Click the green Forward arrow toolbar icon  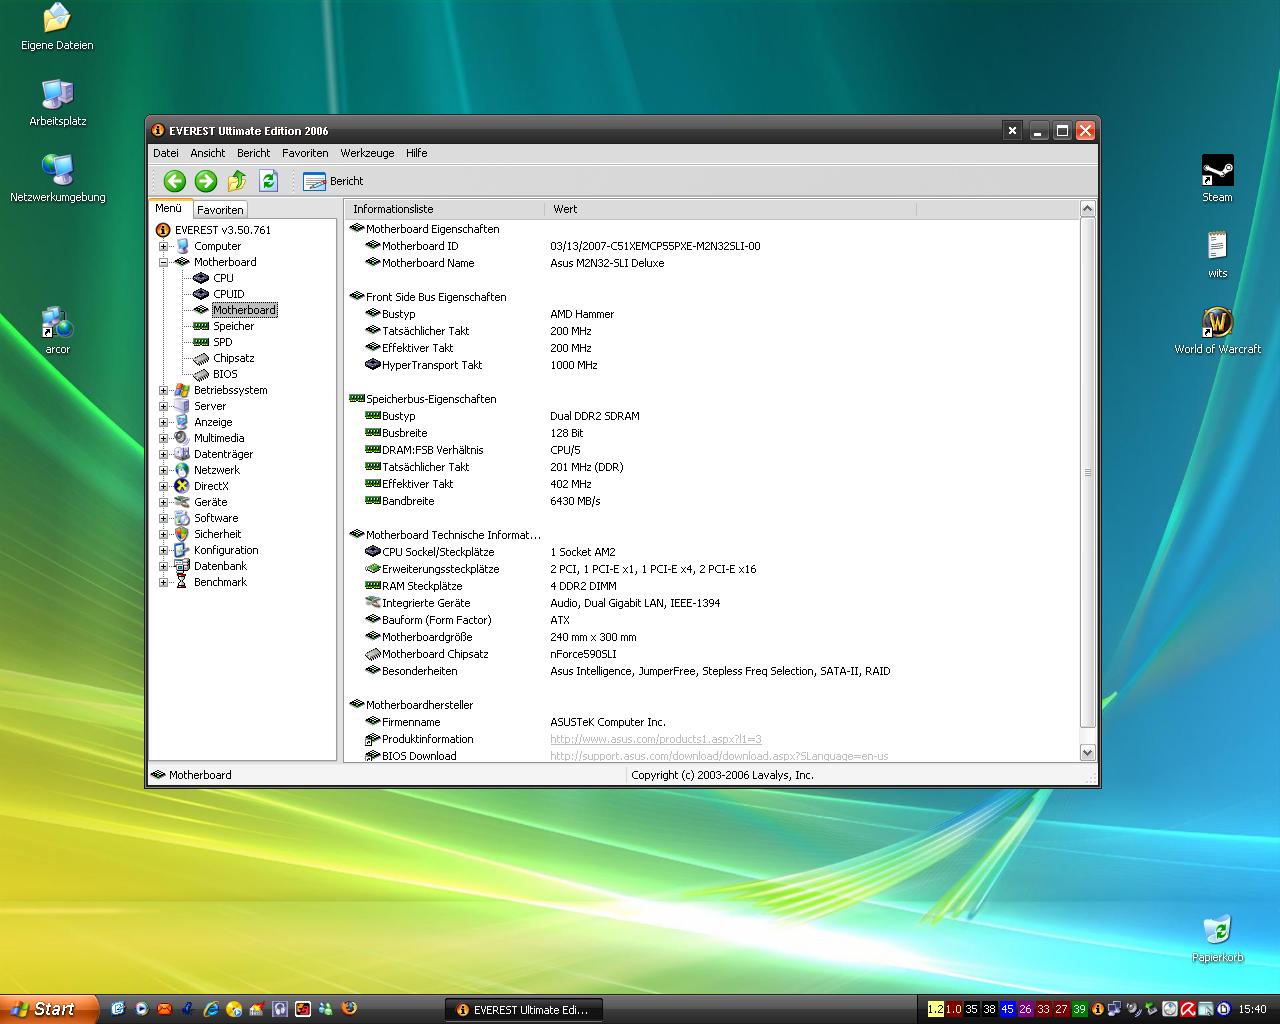pos(206,181)
